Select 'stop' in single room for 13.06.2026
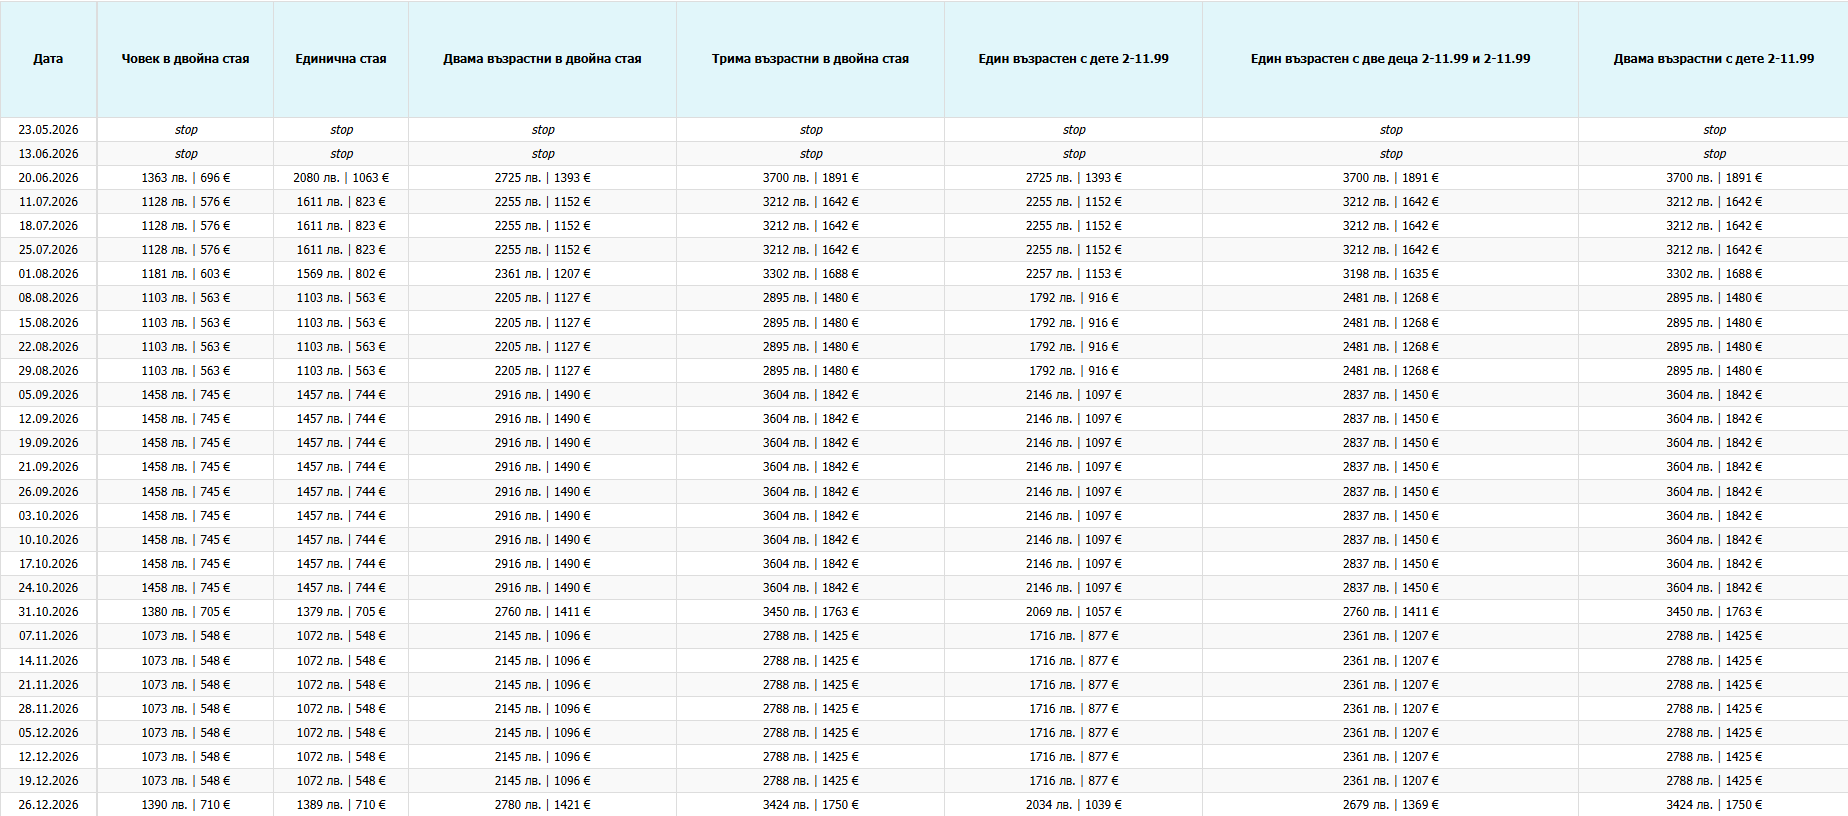Viewport: 1848px width, 816px height. click(341, 154)
